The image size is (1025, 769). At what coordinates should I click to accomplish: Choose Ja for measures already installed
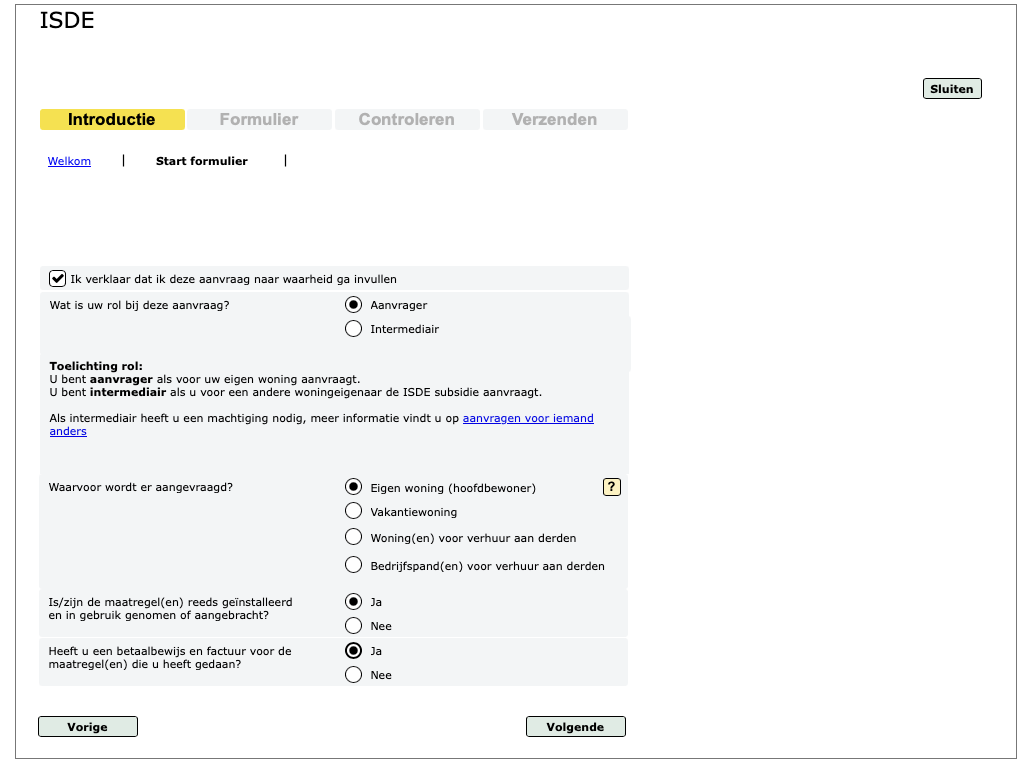[x=353, y=602]
